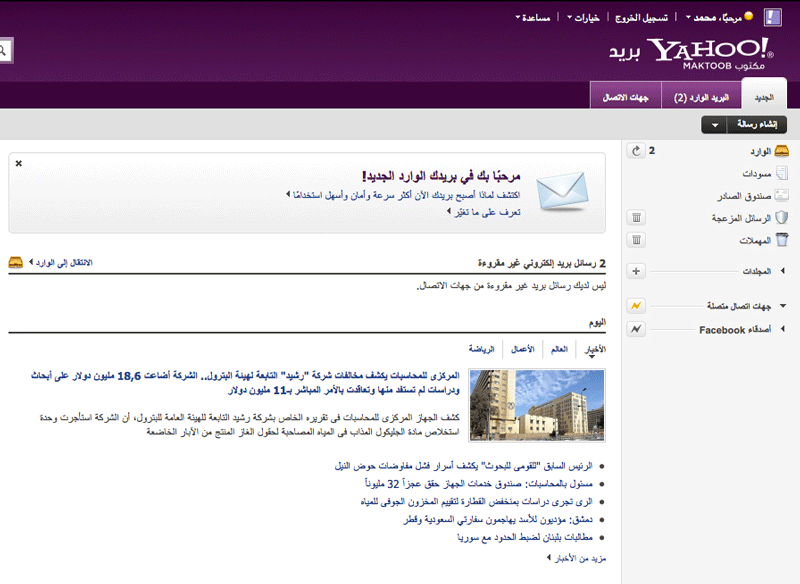Click the Facebook friends status icon
800x584 pixels.
pyautogui.click(x=637, y=330)
